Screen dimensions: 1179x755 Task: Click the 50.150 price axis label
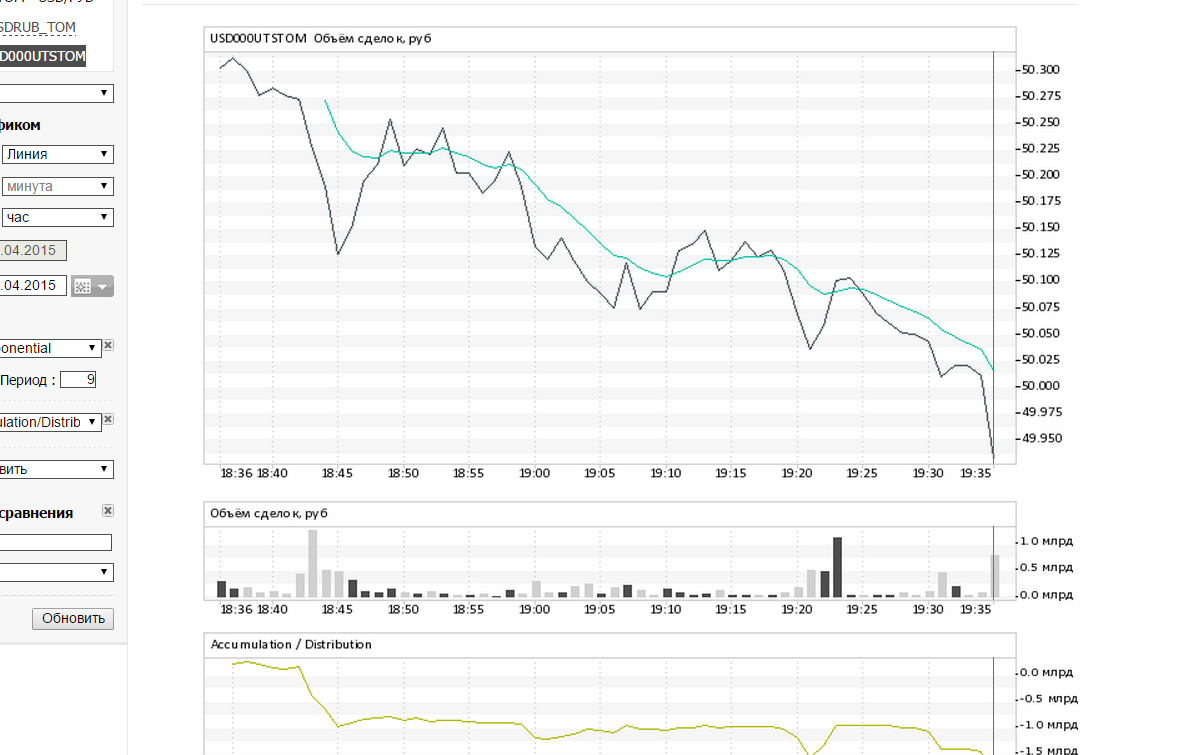pyautogui.click(x=1041, y=227)
